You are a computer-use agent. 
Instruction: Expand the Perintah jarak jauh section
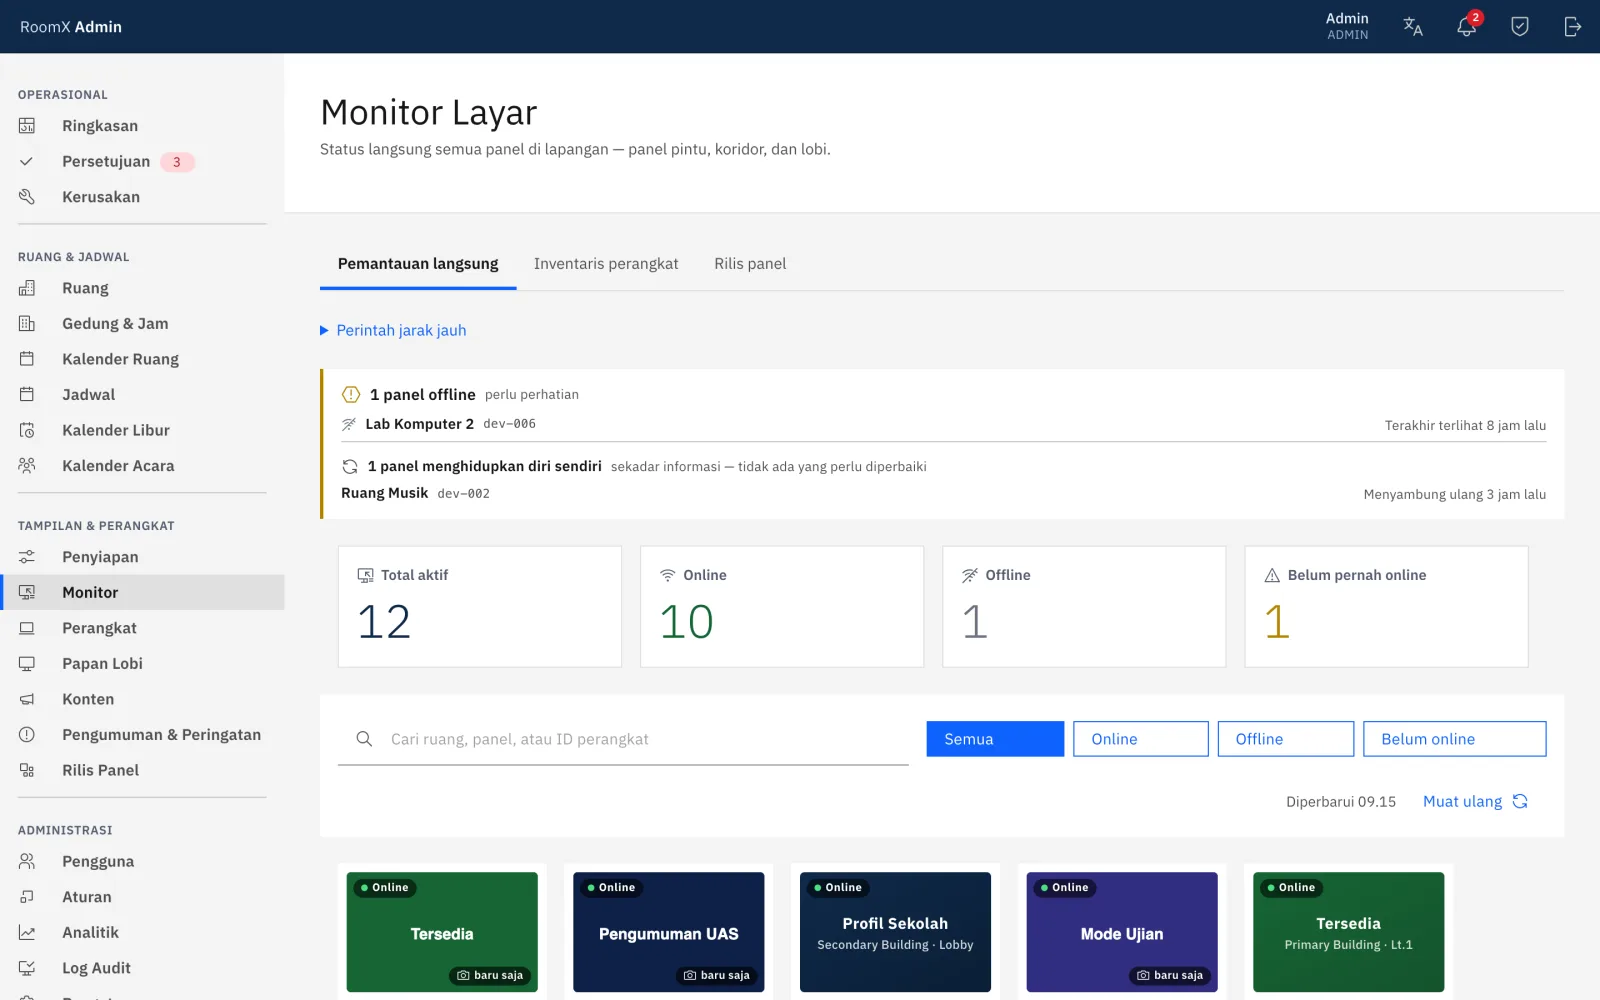(x=393, y=330)
